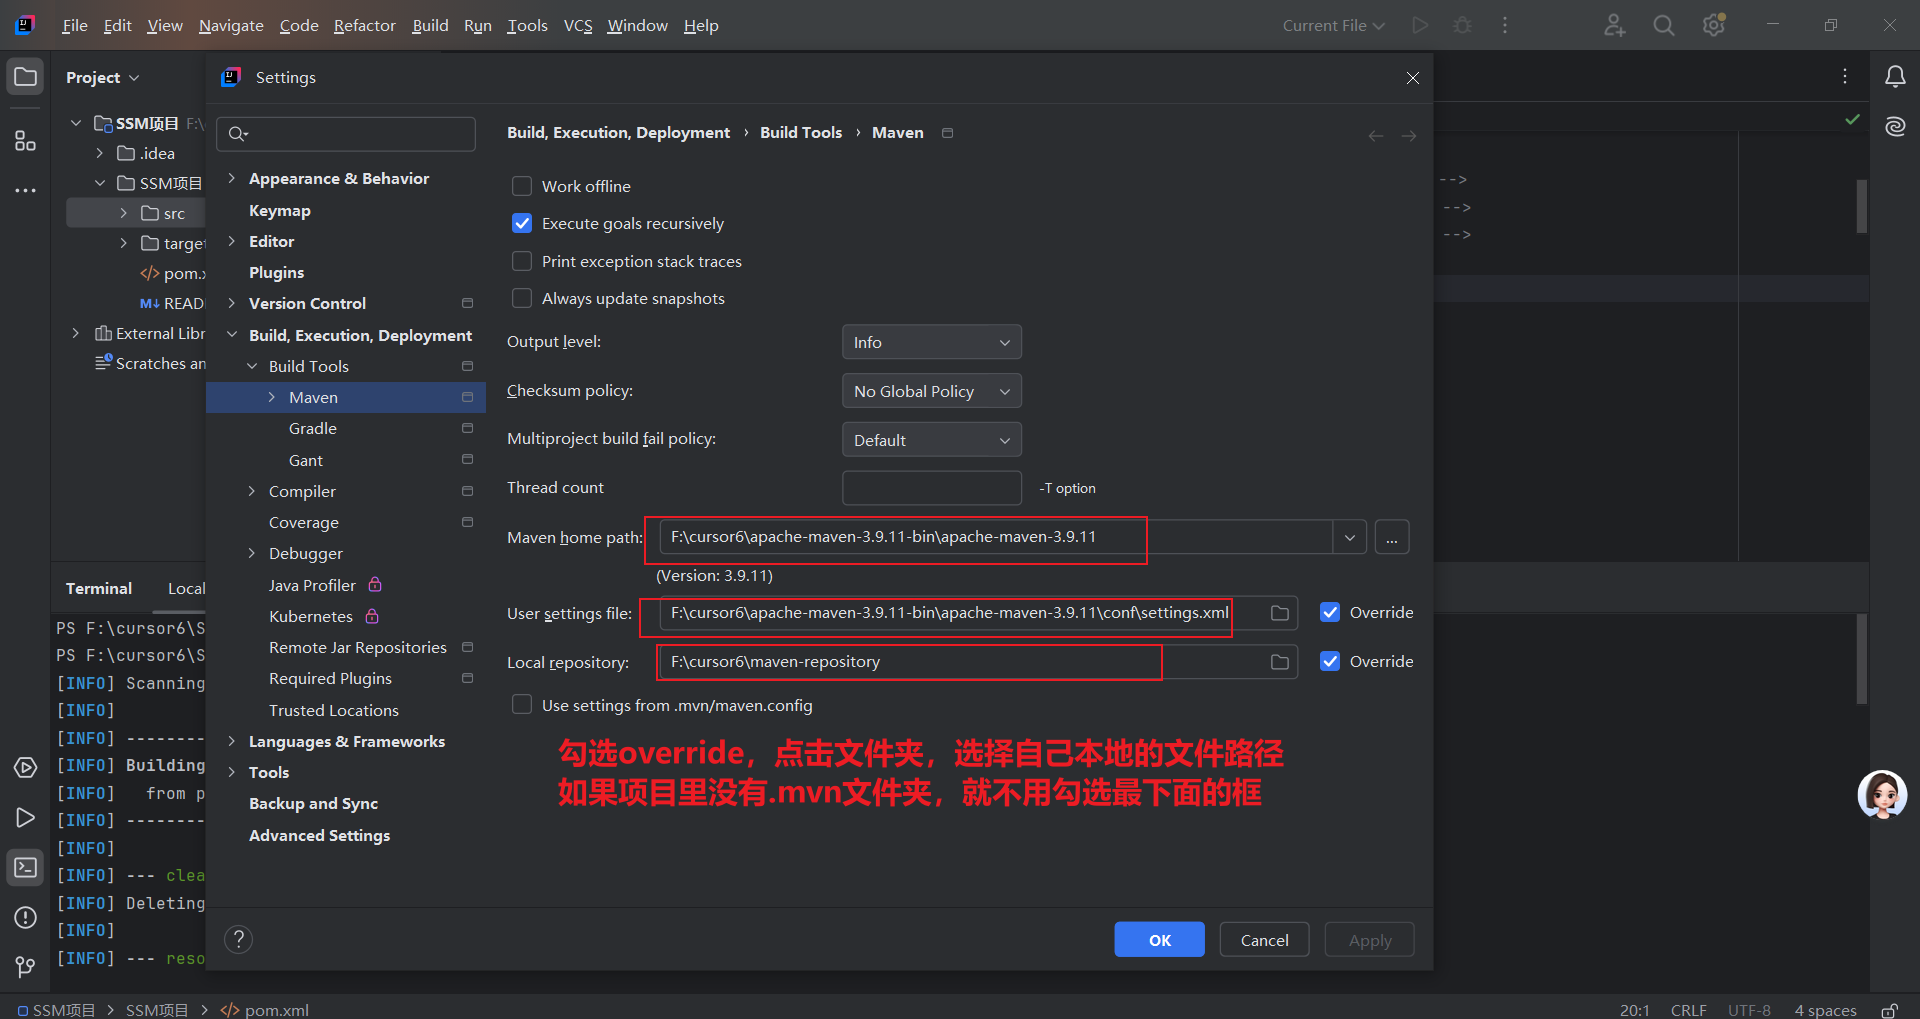Screen dimensions: 1920x1019
Task: Open the AI Assistant spiral icon
Action: point(1895,126)
